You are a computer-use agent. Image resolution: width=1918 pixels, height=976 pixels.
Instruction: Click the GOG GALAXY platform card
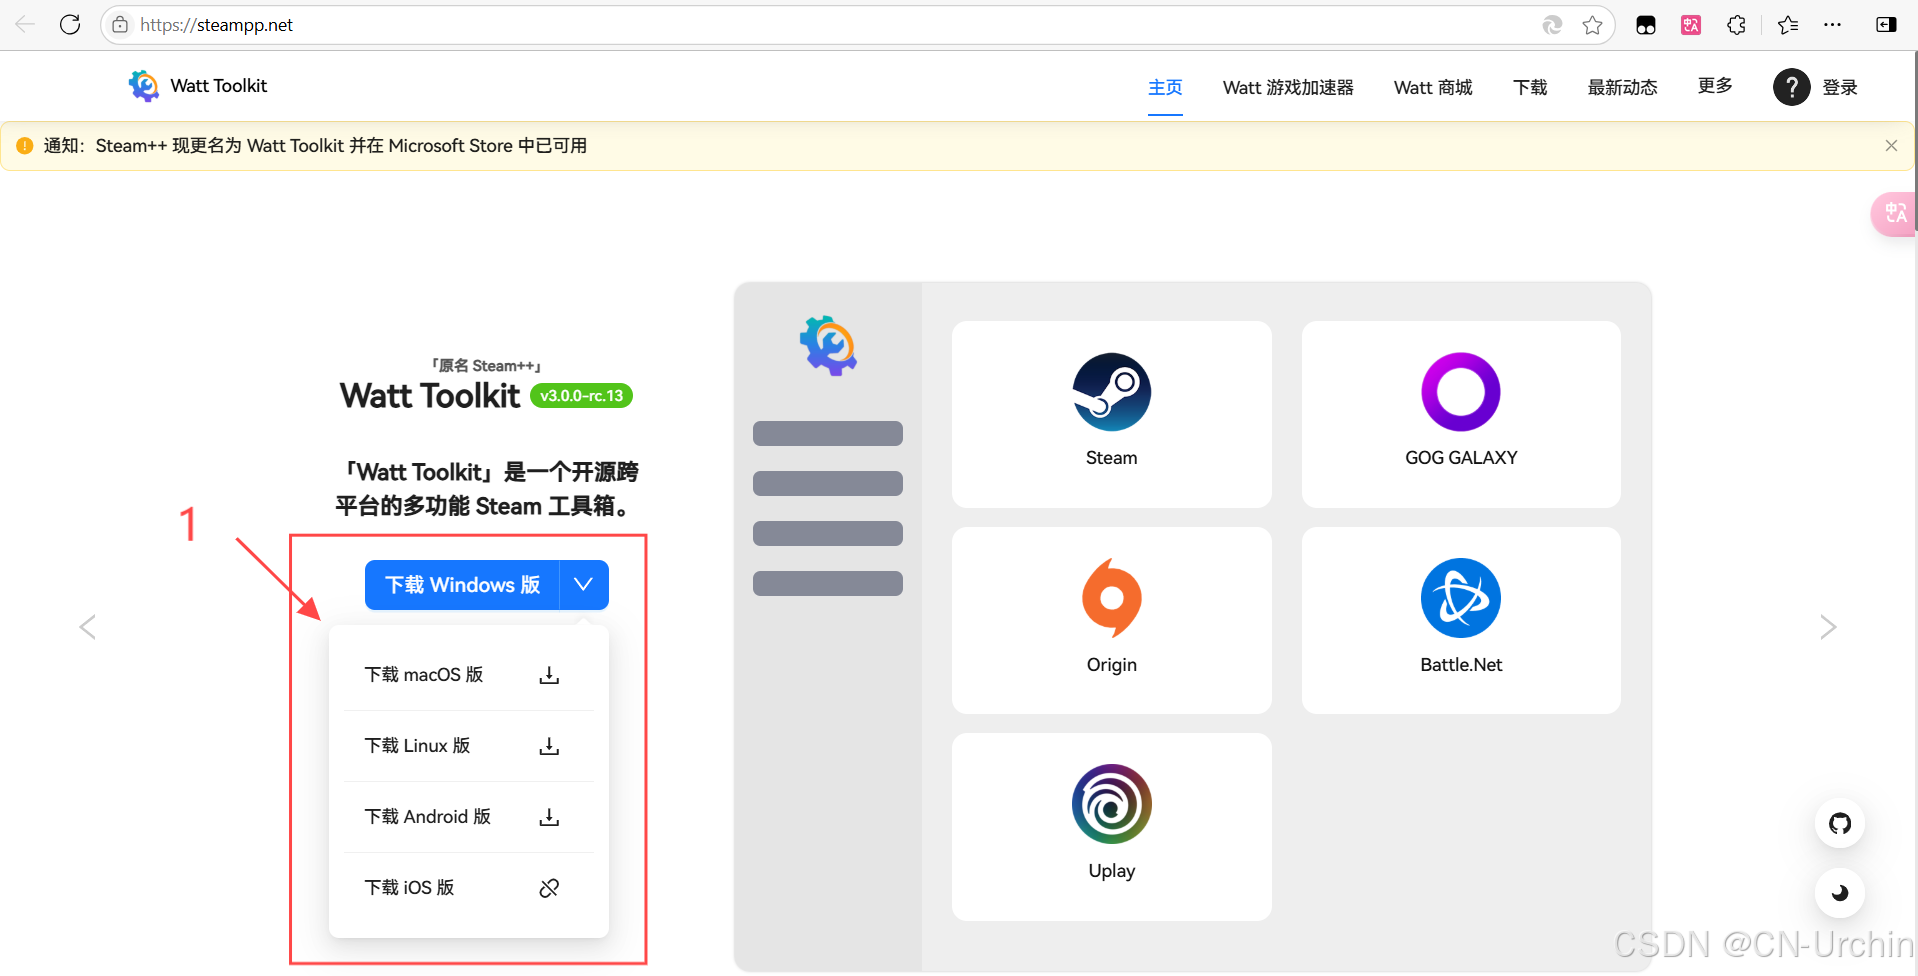tap(1461, 414)
